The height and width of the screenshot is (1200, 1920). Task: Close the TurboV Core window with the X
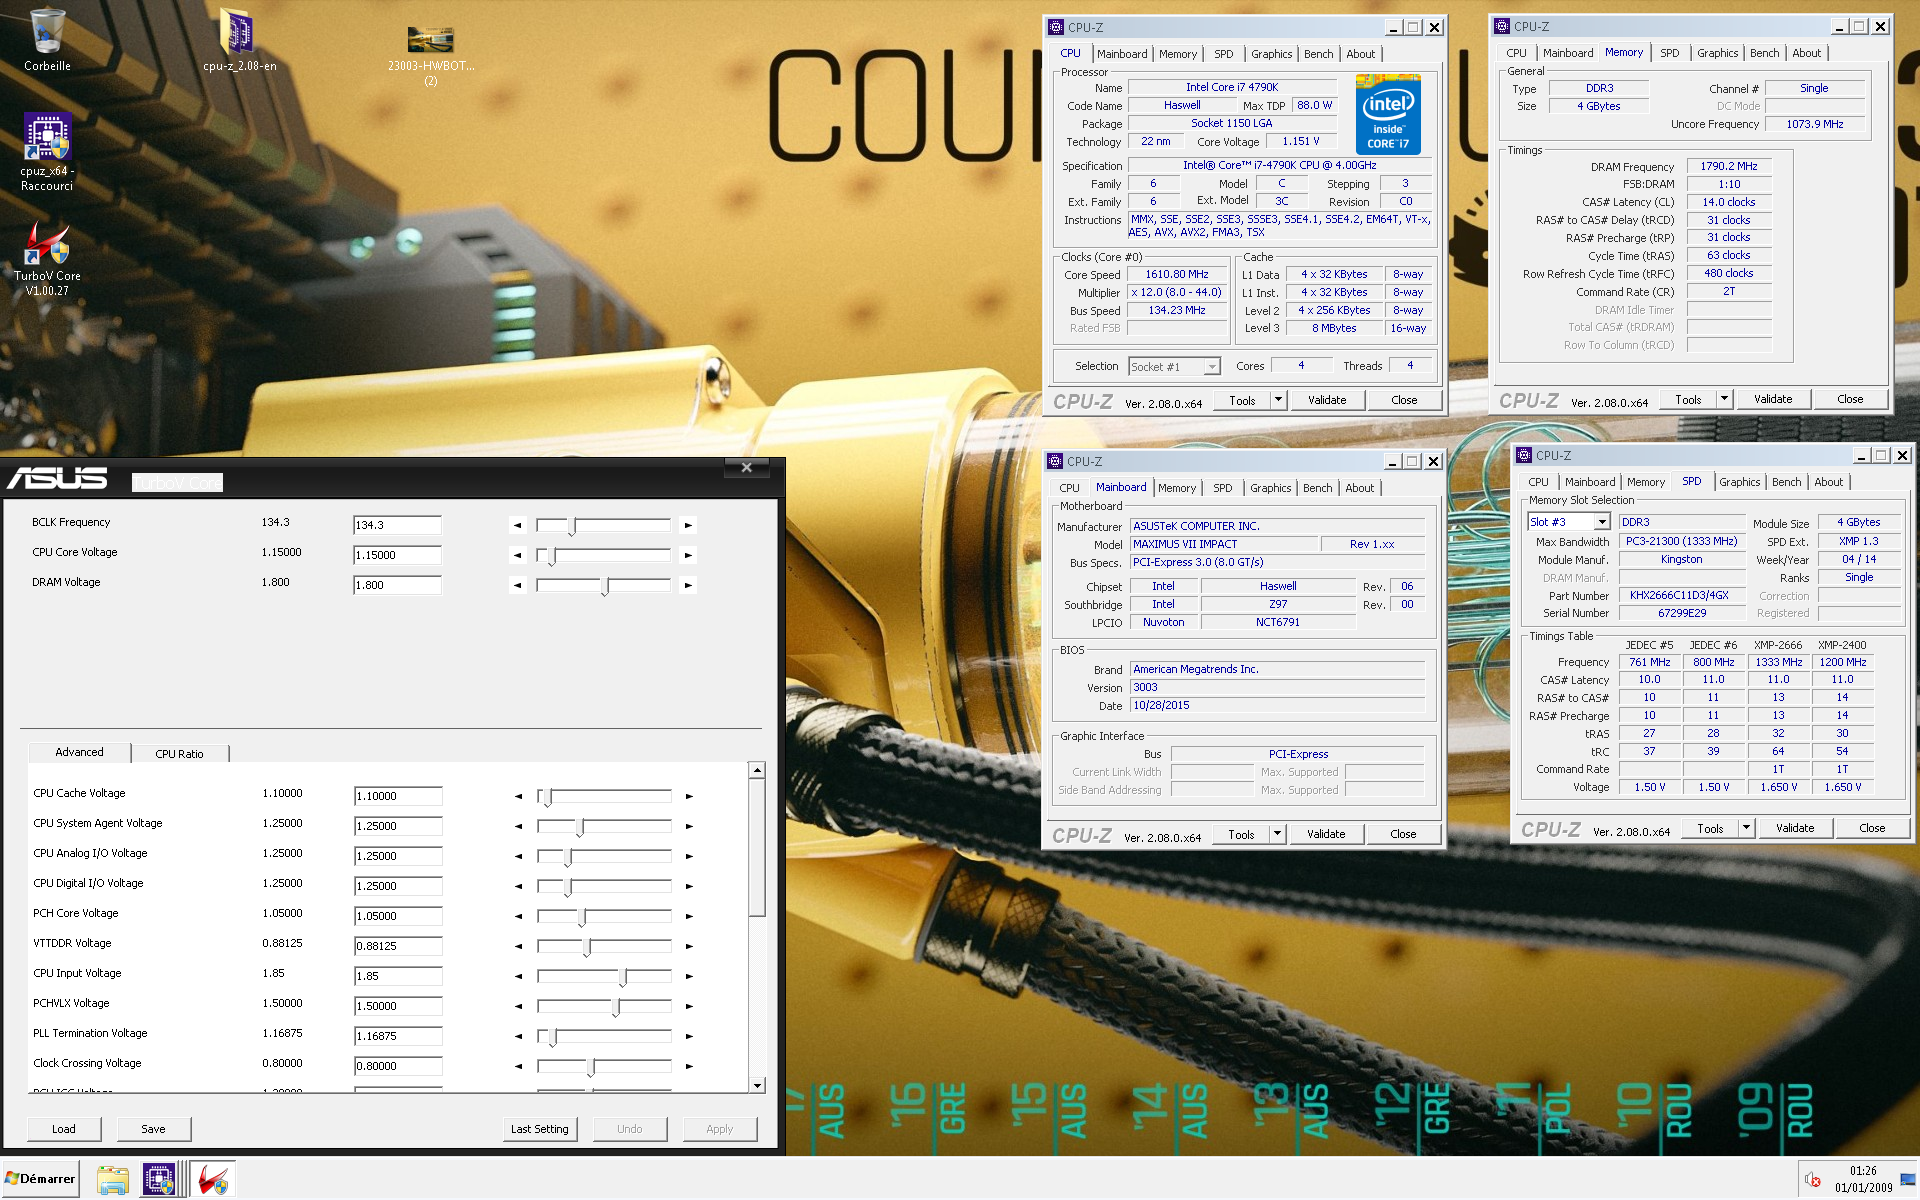[746, 467]
